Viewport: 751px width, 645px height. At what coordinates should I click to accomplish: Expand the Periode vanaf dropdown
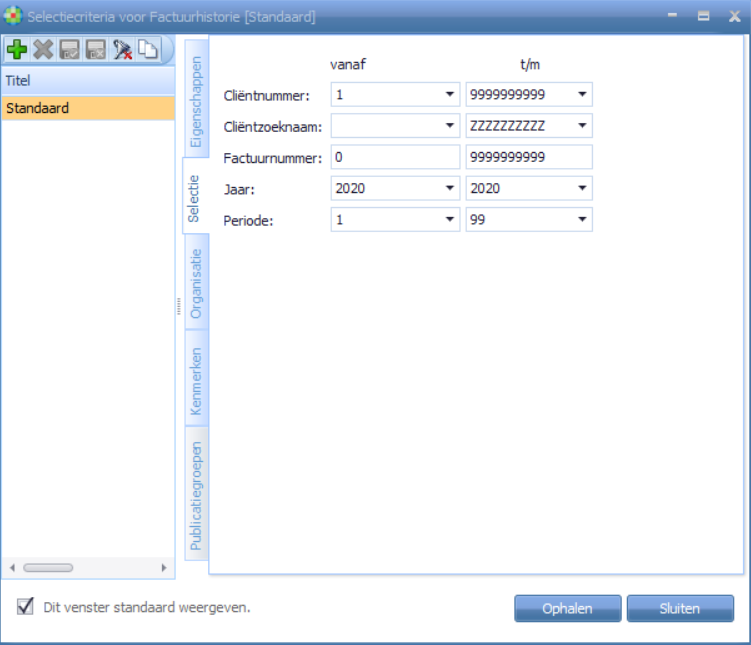click(449, 220)
